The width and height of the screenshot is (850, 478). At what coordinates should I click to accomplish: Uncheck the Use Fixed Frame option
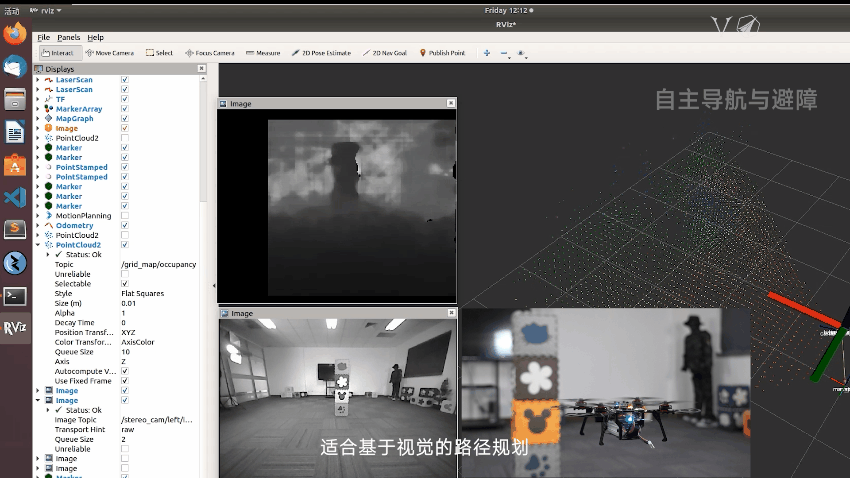tap(125, 381)
